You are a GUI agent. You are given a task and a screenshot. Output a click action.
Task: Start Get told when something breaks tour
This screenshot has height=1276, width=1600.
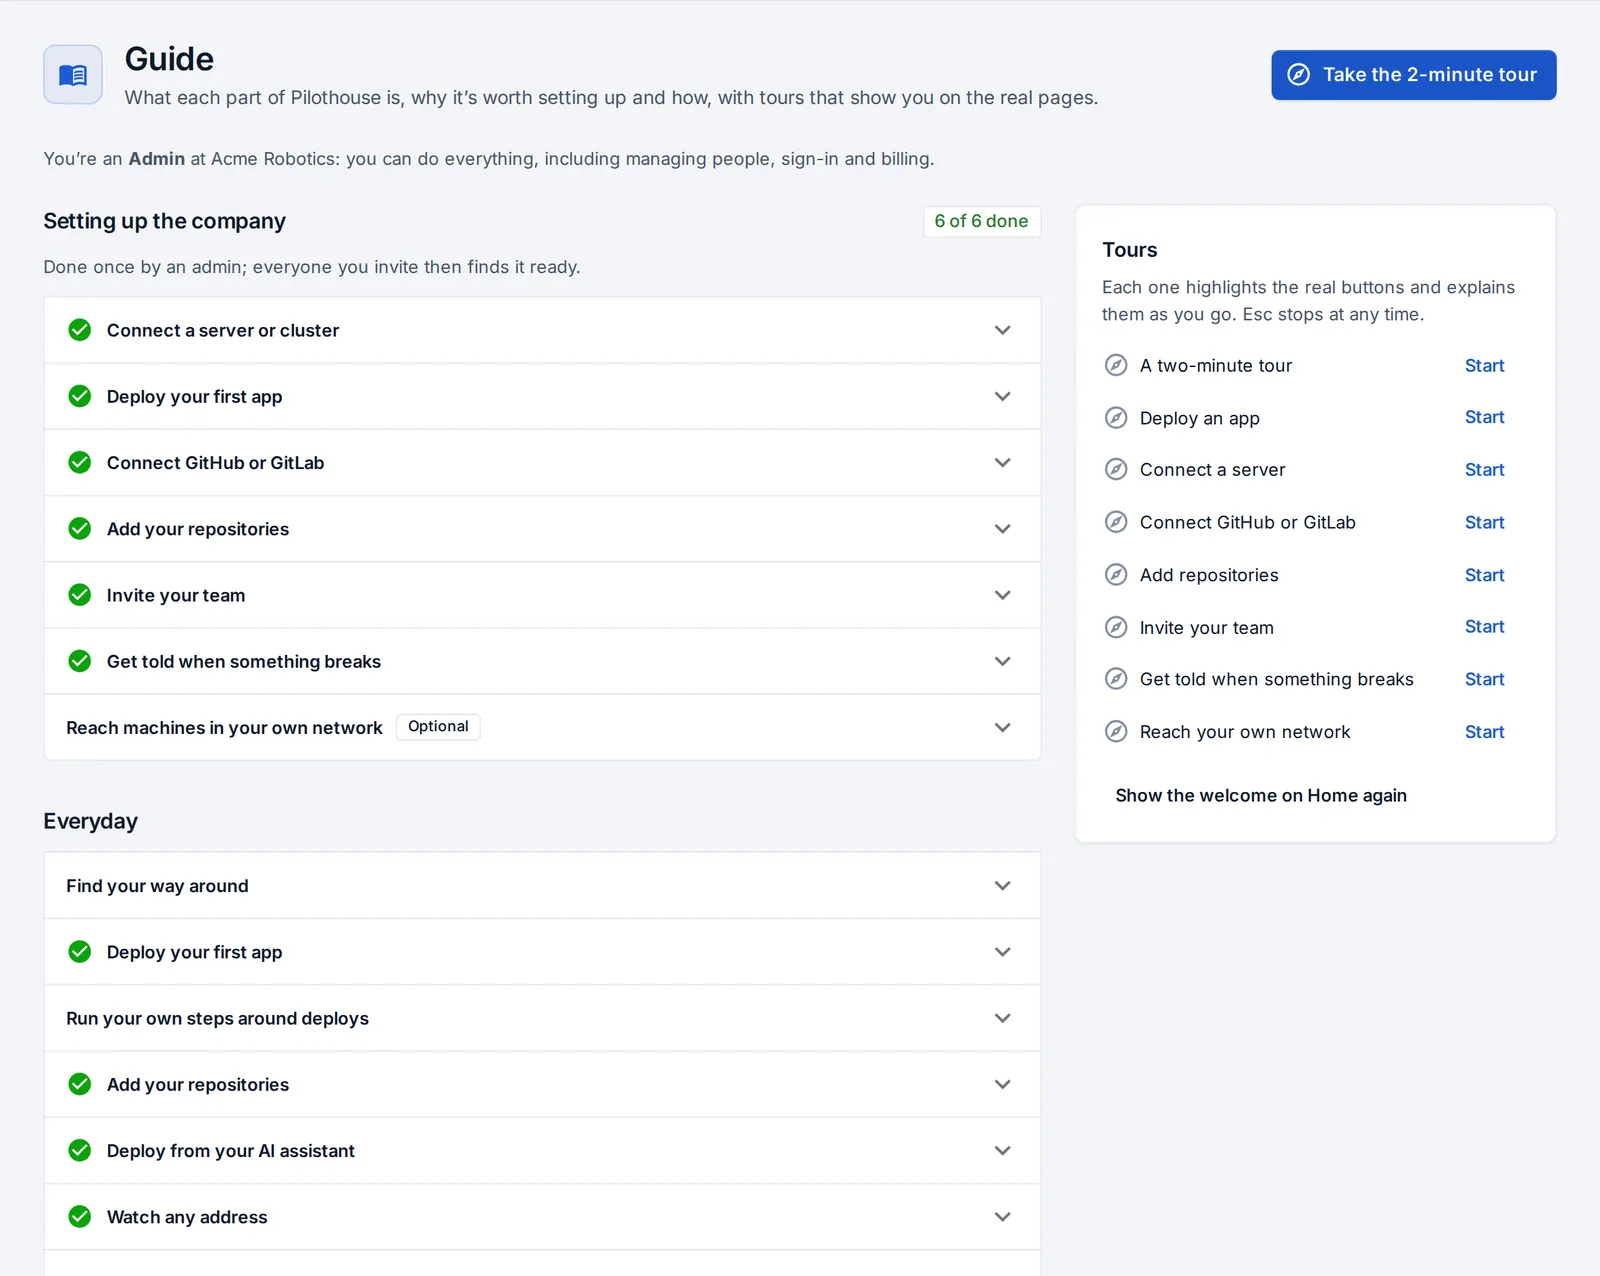1484,679
